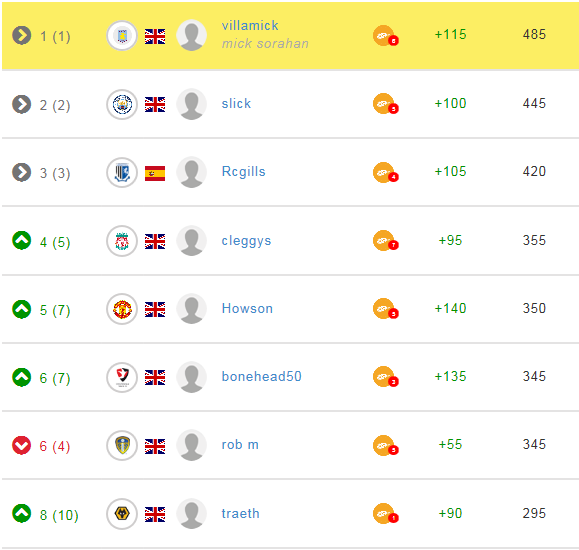The height and width of the screenshot is (550, 579).
Task: Click the red down arrow in rob m's row
Action: click(21, 445)
